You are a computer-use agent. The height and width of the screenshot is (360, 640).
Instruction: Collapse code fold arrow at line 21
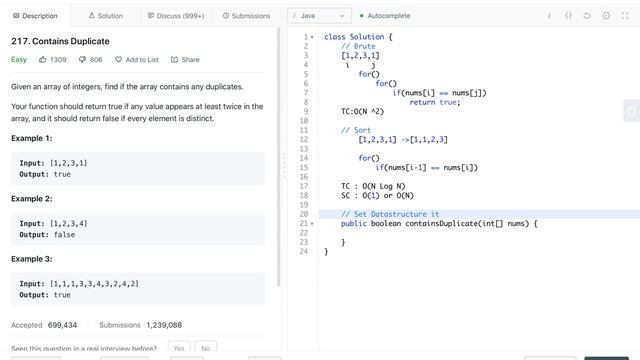point(312,224)
